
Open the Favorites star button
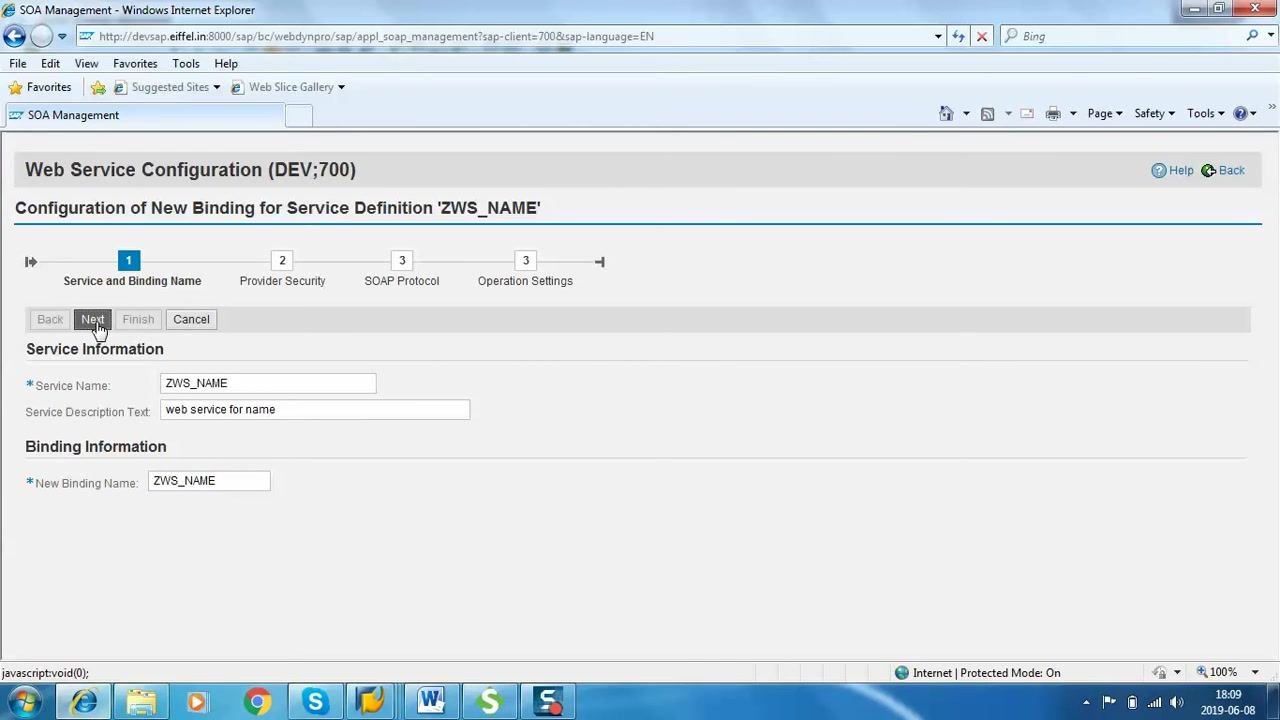pyautogui.click(x=40, y=87)
